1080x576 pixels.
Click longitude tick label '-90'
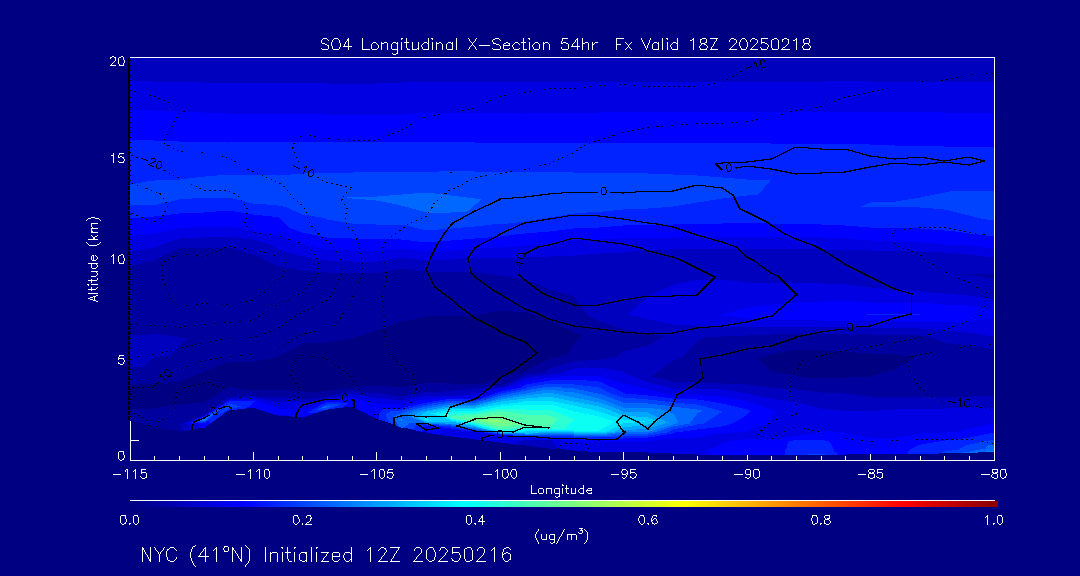[x=747, y=474]
